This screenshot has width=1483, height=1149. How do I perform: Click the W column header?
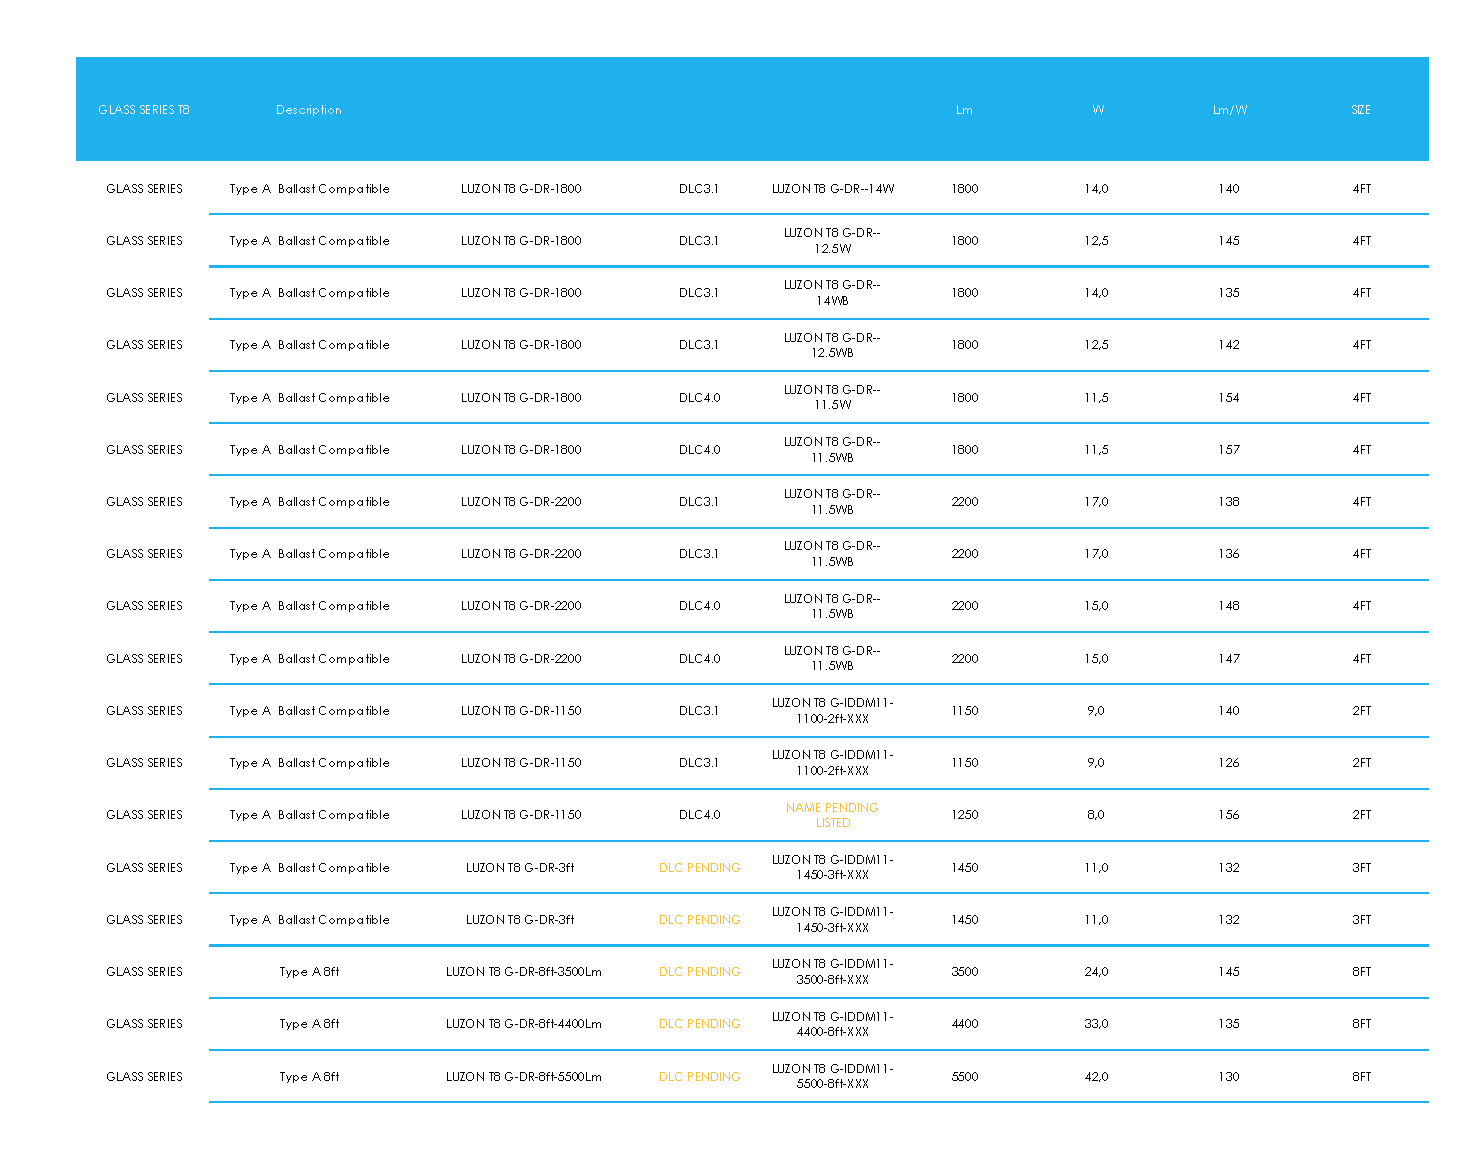(x=1098, y=110)
